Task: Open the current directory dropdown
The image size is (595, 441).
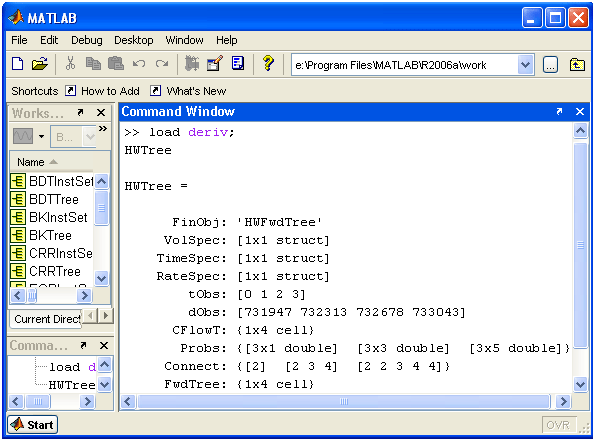Action: point(526,65)
